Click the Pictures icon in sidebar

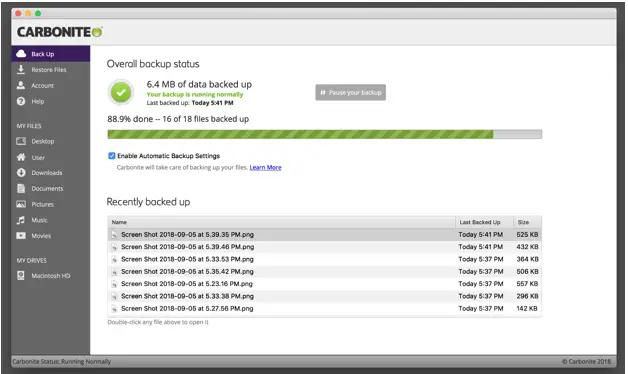tap(21, 204)
